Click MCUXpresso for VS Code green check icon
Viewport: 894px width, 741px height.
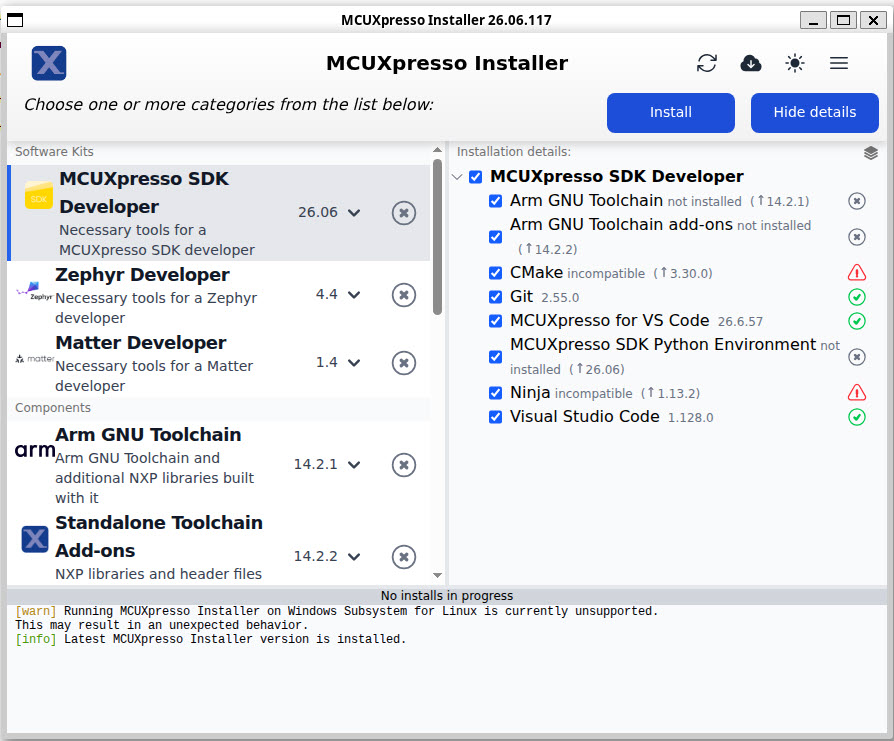tap(856, 321)
